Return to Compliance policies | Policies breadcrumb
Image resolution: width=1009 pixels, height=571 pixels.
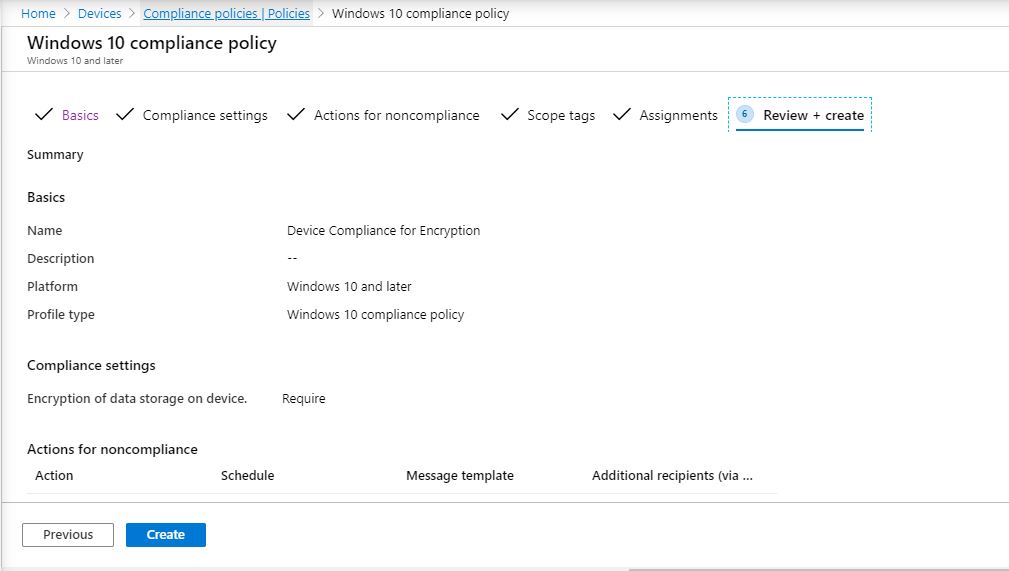(226, 13)
